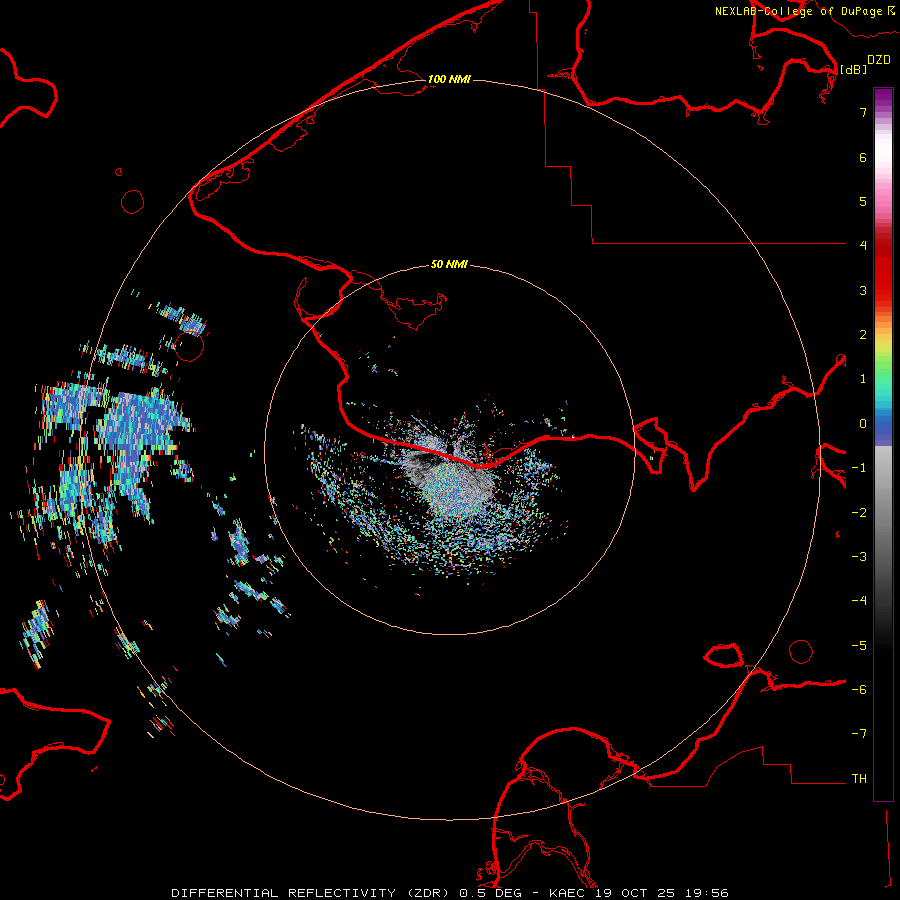The image size is (900, 900).
Task: Click the -3 value on the color scale
Action: [859, 557]
